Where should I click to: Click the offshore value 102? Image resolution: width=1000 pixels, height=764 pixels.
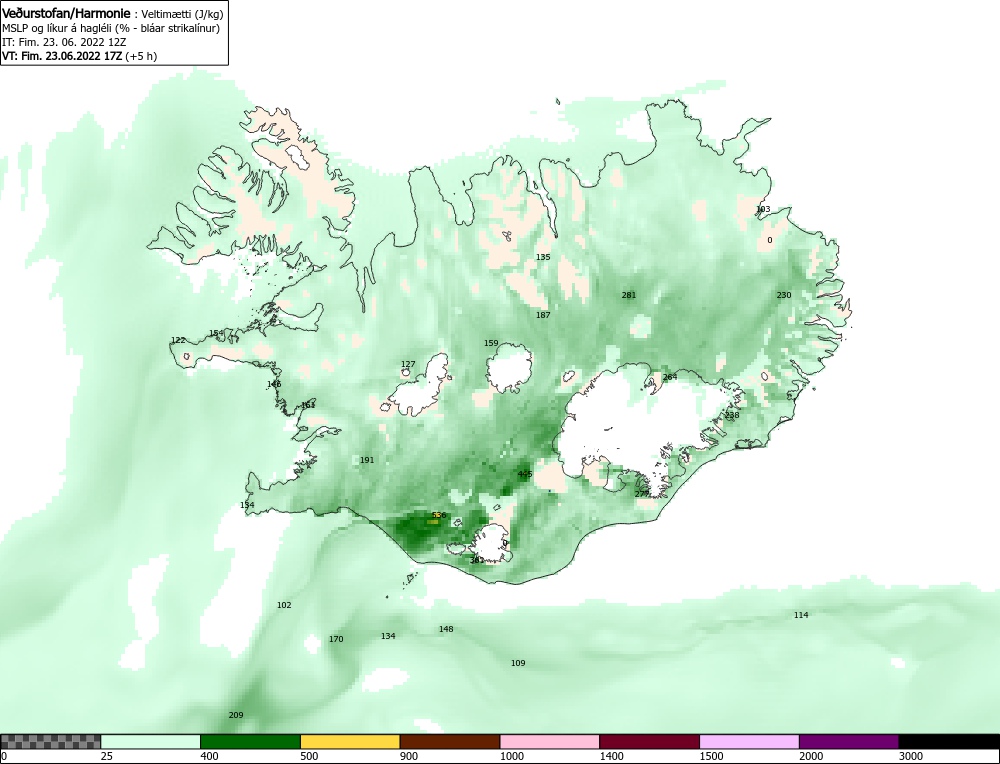284,605
